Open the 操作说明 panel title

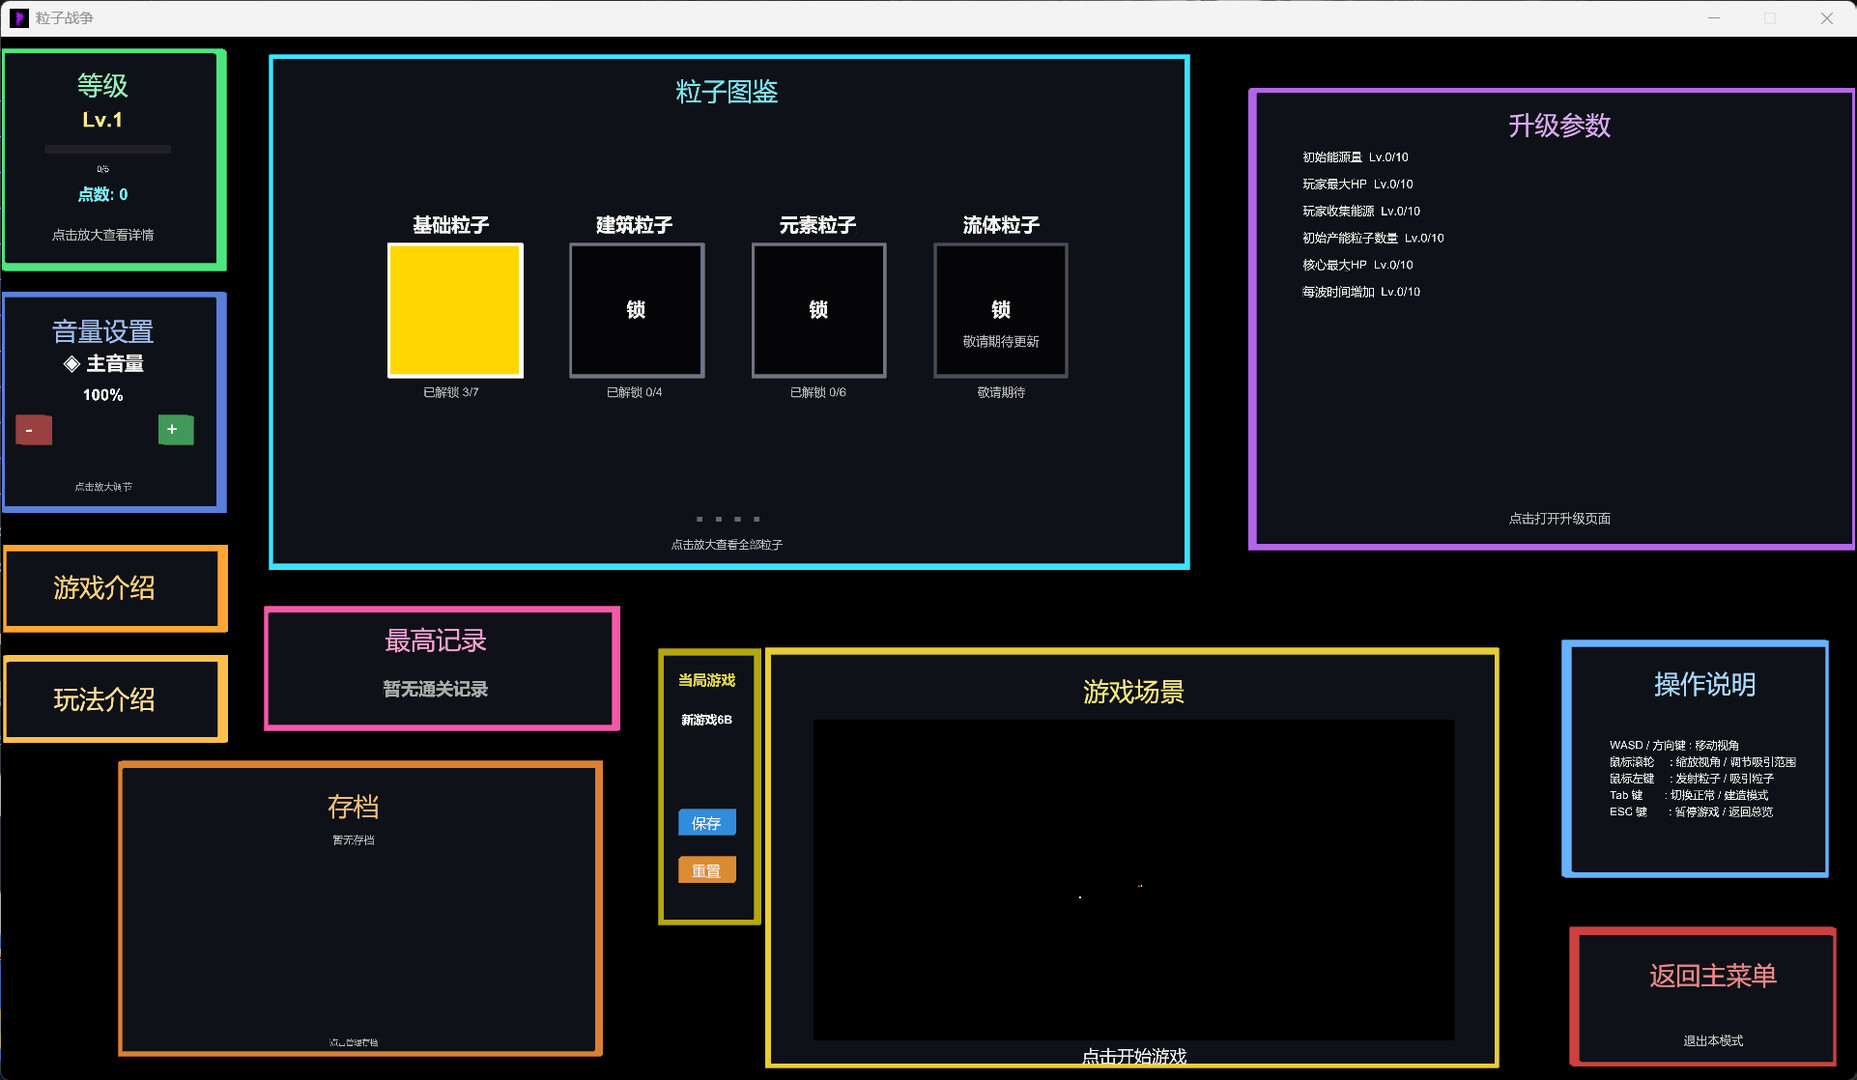pyautogui.click(x=1704, y=685)
